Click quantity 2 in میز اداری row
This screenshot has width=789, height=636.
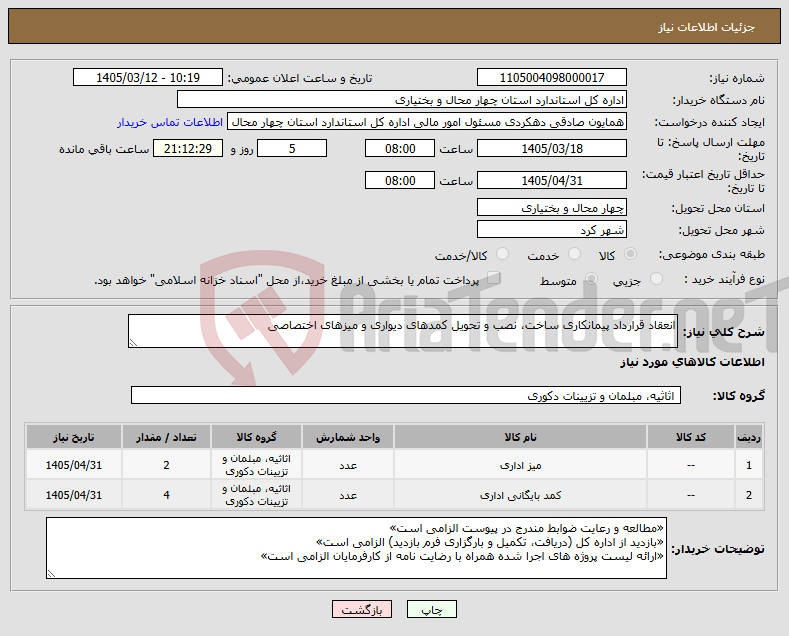tap(167, 465)
